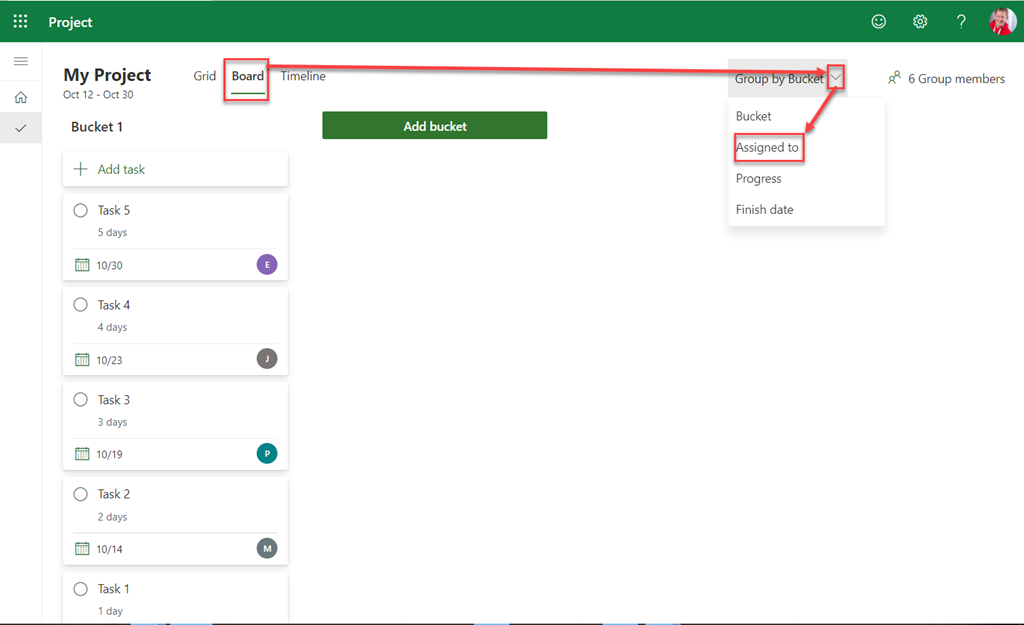The width and height of the screenshot is (1024, 625).
Task: Mark Task 5 as complete
Action: point(81,210)
